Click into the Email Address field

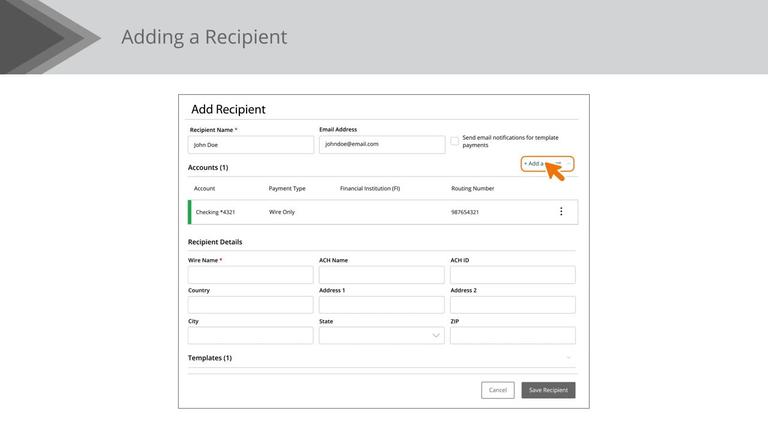pos(381,145)
